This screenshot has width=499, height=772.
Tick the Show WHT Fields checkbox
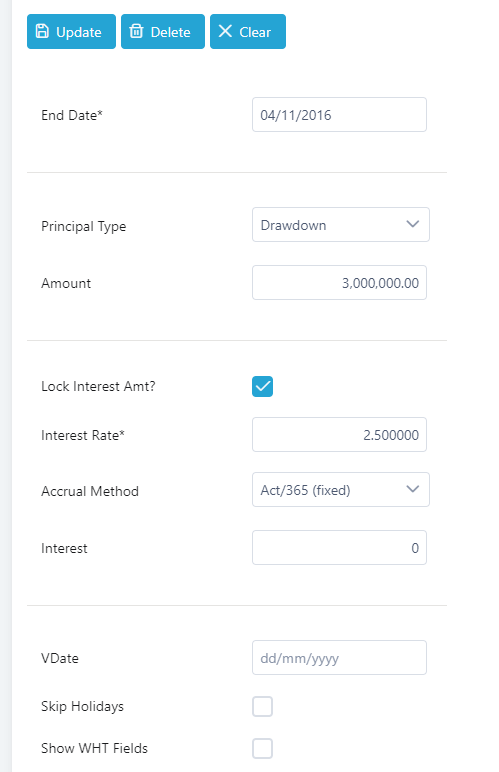click(x=262, y=748)
